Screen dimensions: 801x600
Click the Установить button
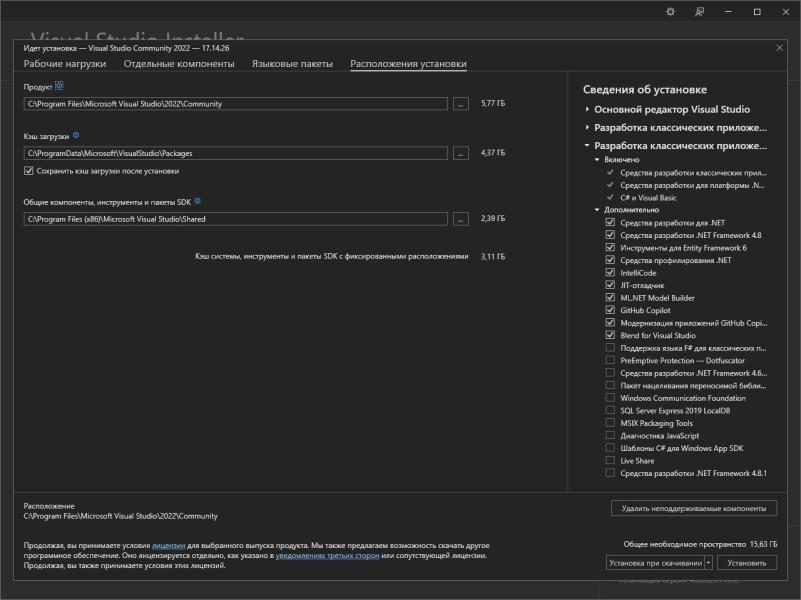click(746, 563)
